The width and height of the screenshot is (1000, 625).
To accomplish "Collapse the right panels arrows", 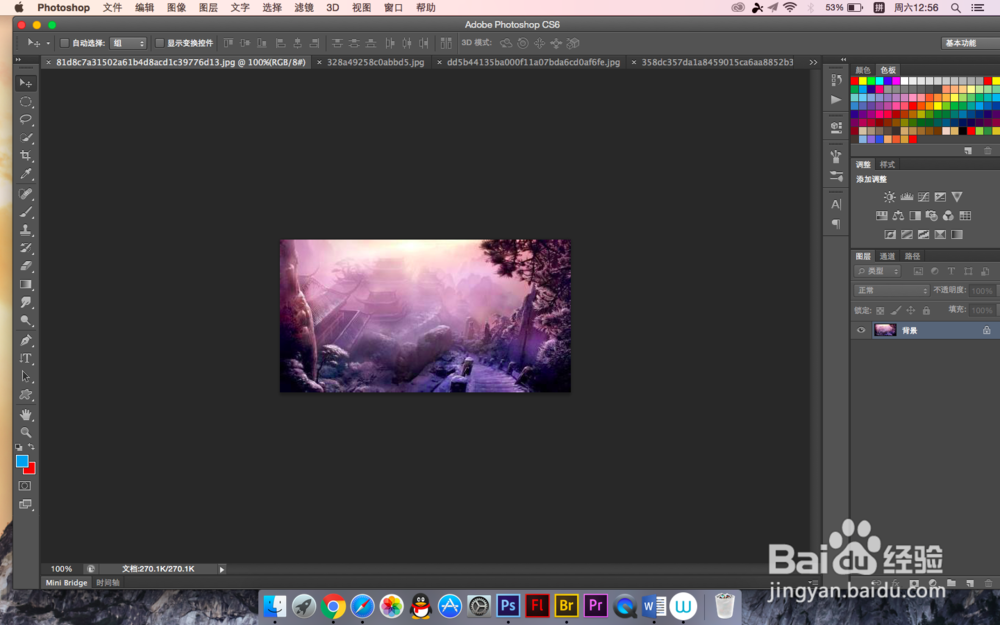I will [x=843, y=59].
